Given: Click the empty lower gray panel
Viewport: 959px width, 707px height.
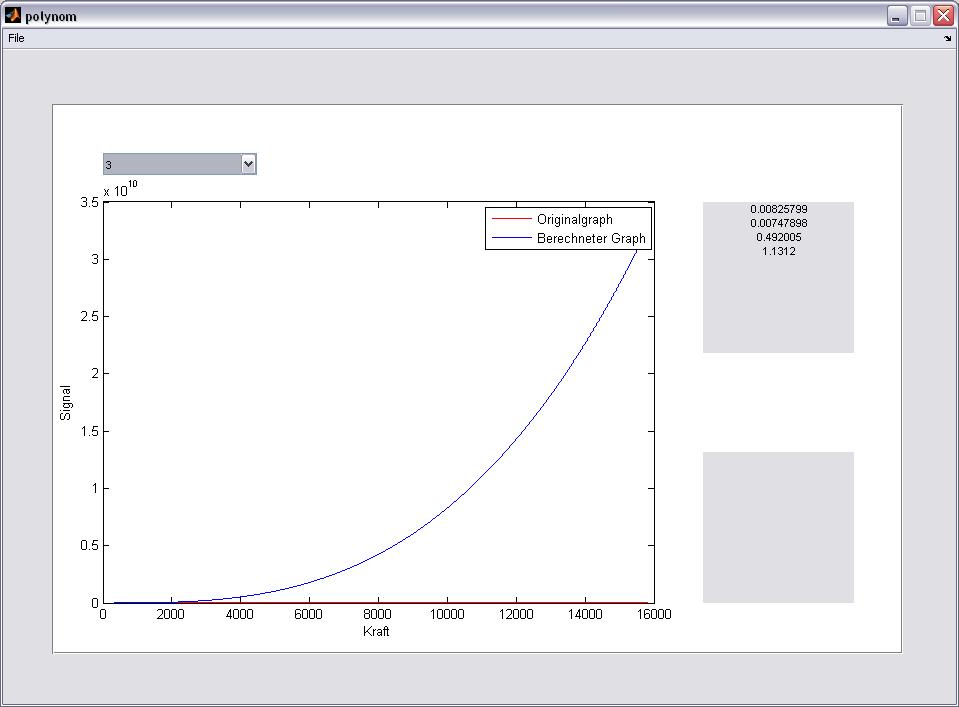Looking at the screenshot, I should [x=778, y=527].
